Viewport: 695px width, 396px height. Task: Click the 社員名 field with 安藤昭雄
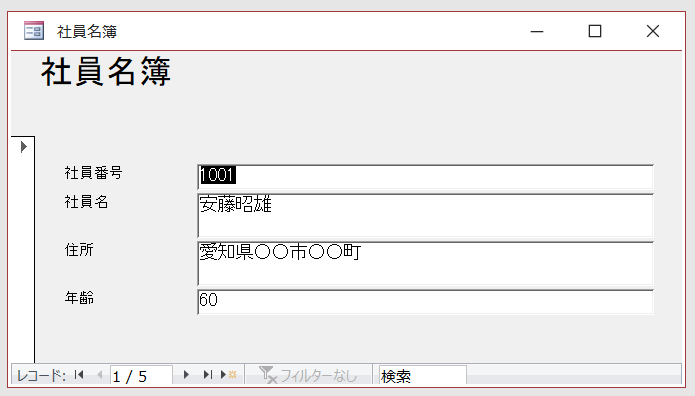click(426, 215)
